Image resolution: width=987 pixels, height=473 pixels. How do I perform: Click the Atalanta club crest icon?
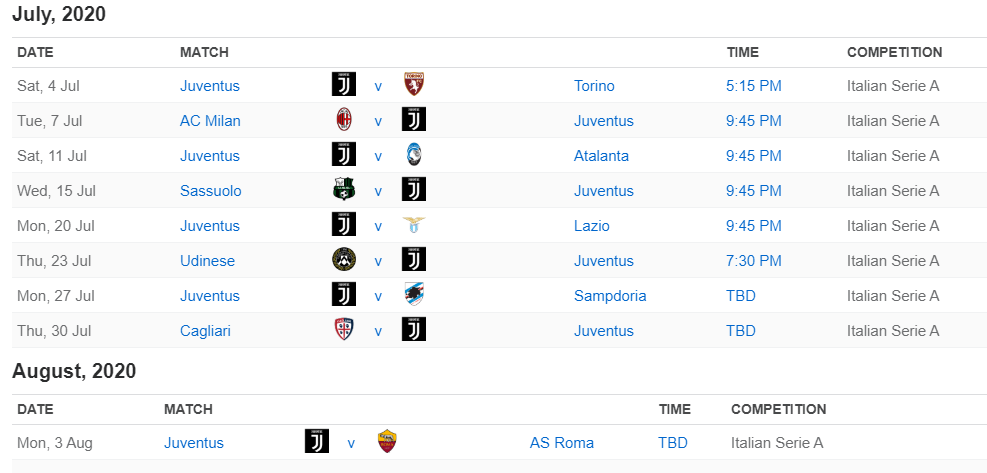pyautogui.click(x=413, y=155)
